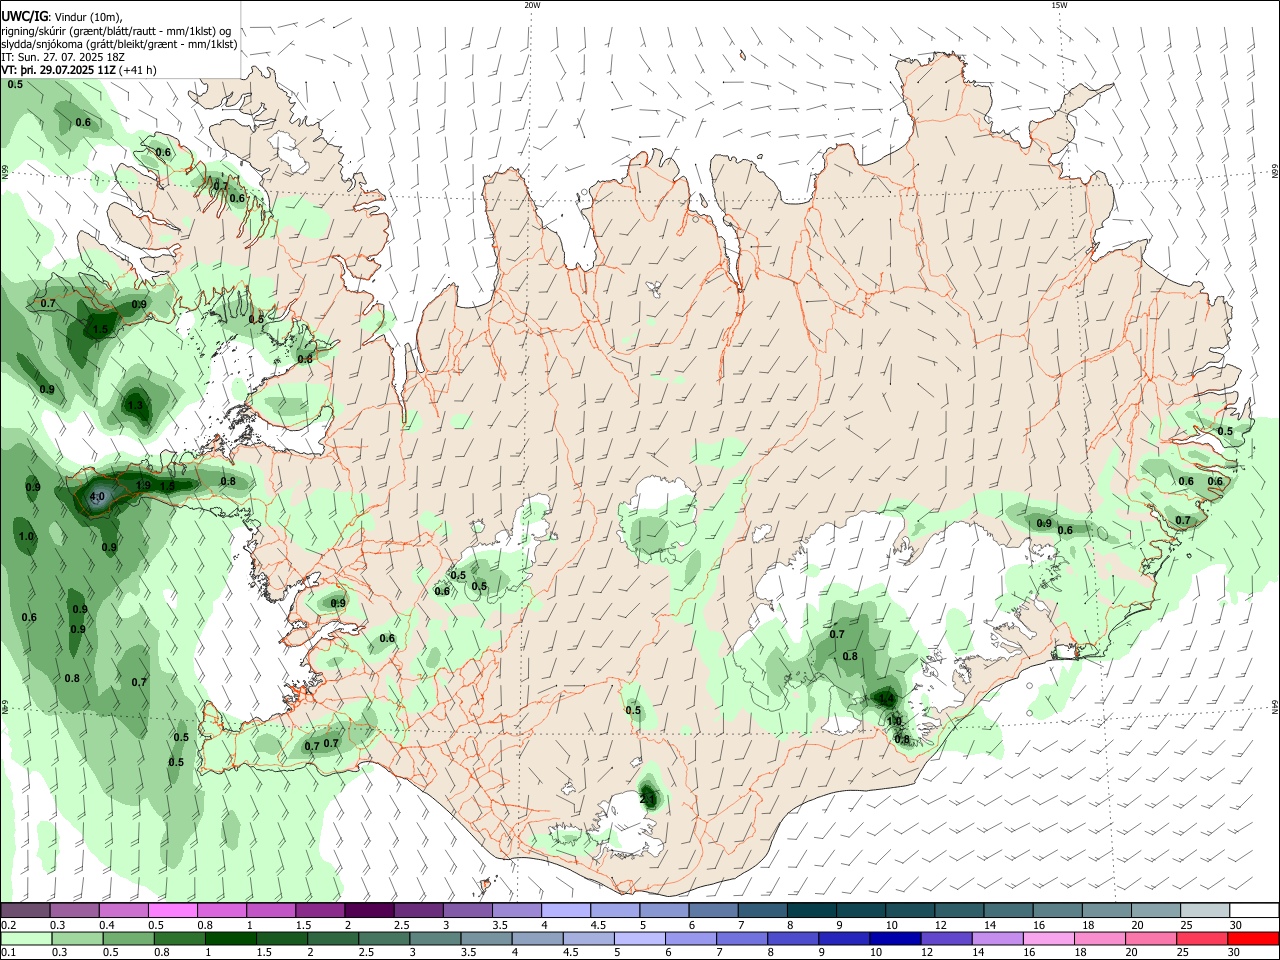Screen dimensions: 1280x960
Task: Select the bright pink swatch between 0.5 and 0.8 in the upper row
Action: coord(173,911)
